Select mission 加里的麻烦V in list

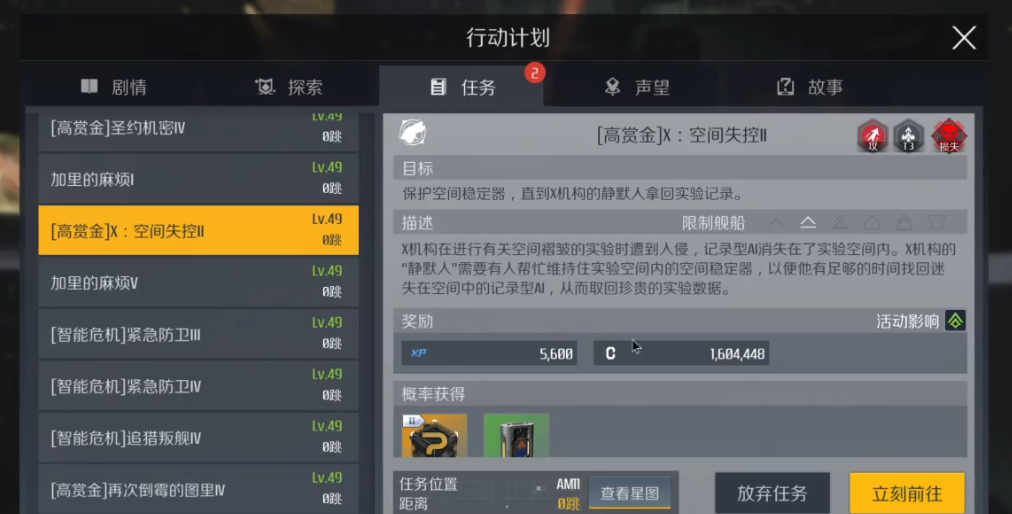click(198, 282)
